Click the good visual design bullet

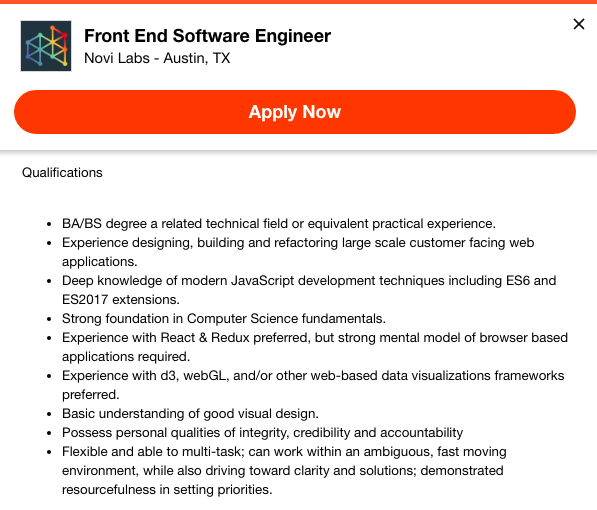click(190, 414)
